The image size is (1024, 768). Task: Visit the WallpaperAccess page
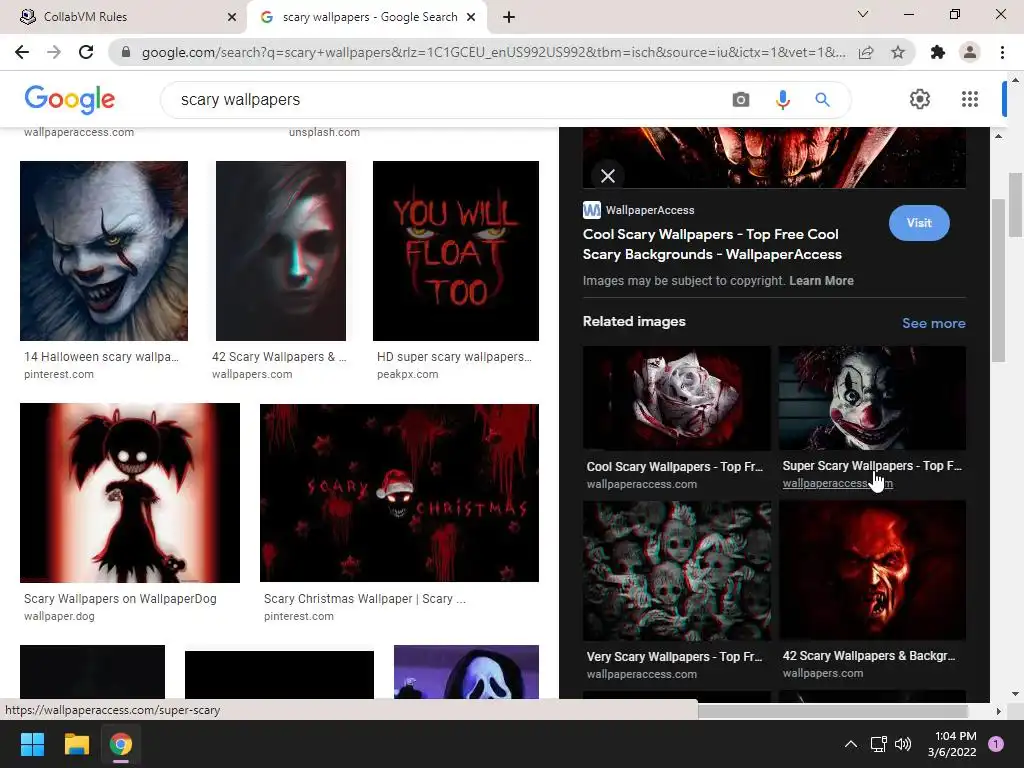(919, 223)
